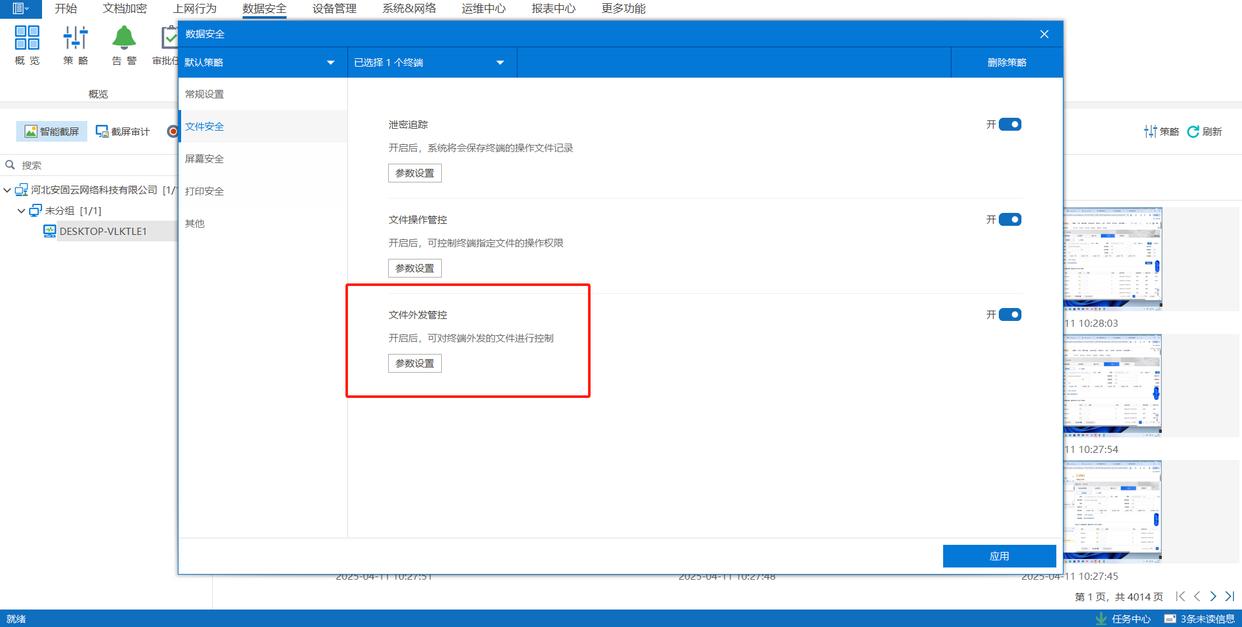
Task: Open the 审批 clipboard icon in ribbon
Action: (169, 38)
